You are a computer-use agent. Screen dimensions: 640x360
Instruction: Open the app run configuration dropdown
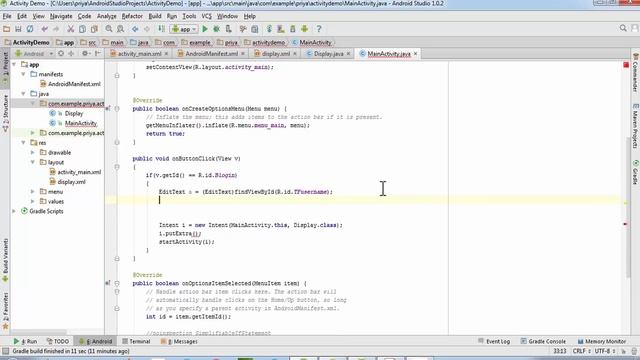click(x=184, y=29)
